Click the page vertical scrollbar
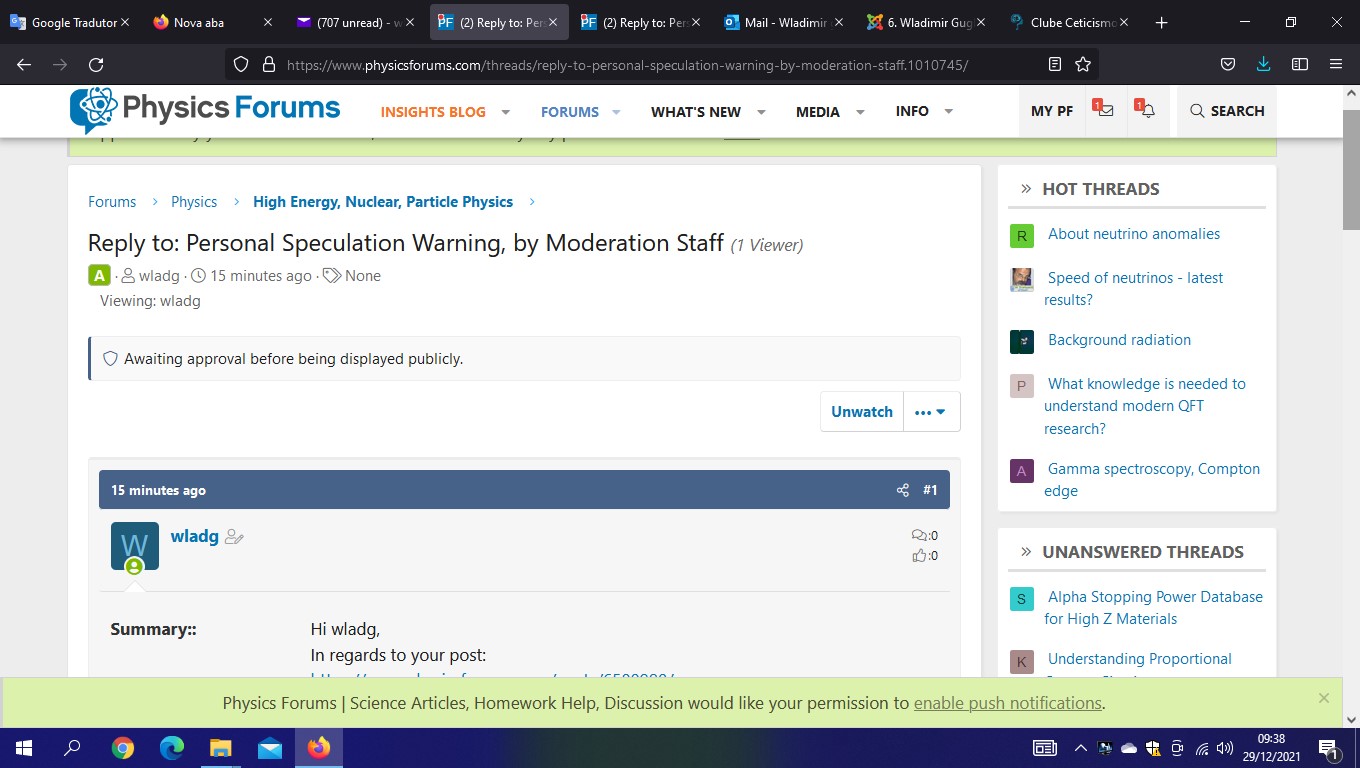Viewport: 1360px width, 768px height. click(x=1351, y=400)
